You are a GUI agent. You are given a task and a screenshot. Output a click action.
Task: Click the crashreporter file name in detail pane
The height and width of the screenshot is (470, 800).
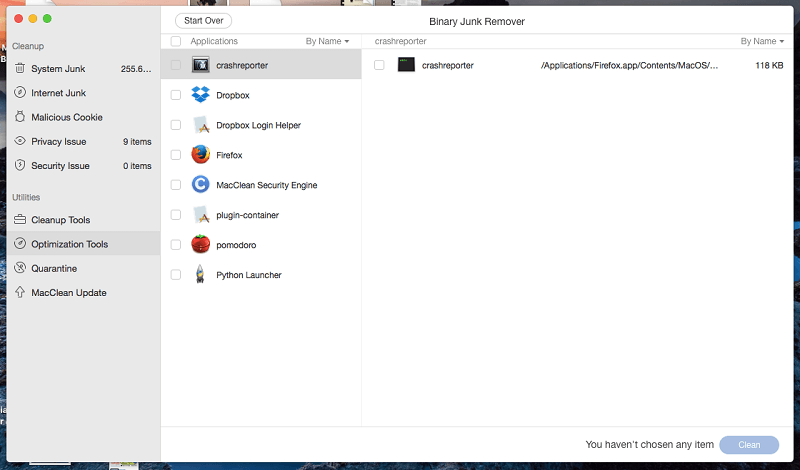point(447,65)
